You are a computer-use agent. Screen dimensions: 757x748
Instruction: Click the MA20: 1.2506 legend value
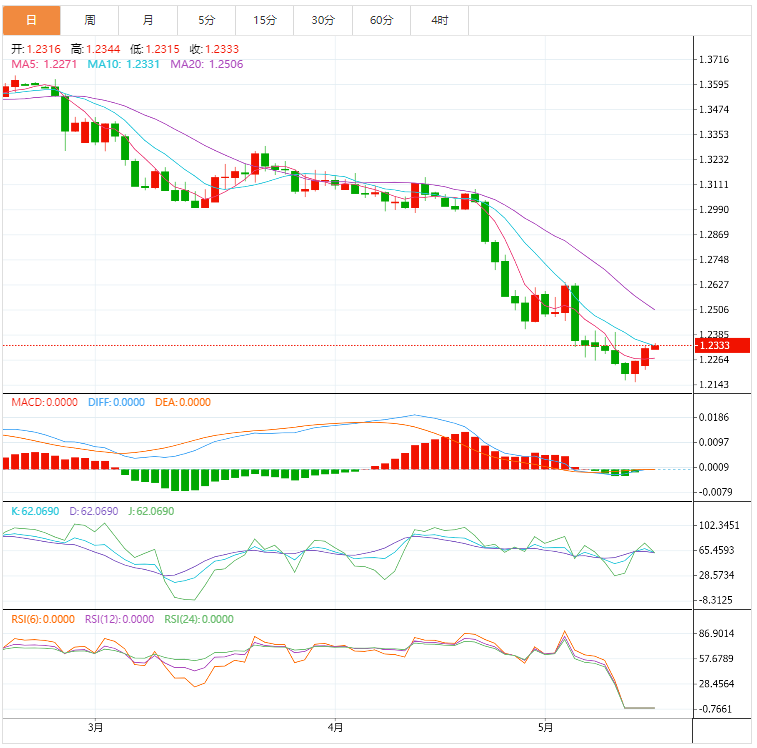[207, 64]
